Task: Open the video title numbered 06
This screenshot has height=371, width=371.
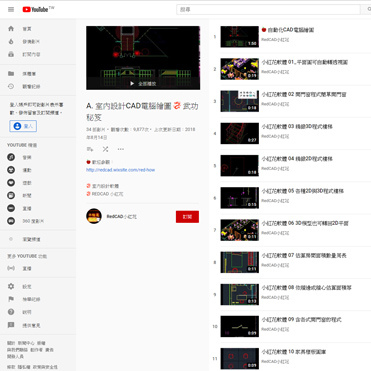Action: tap(305, 223)
